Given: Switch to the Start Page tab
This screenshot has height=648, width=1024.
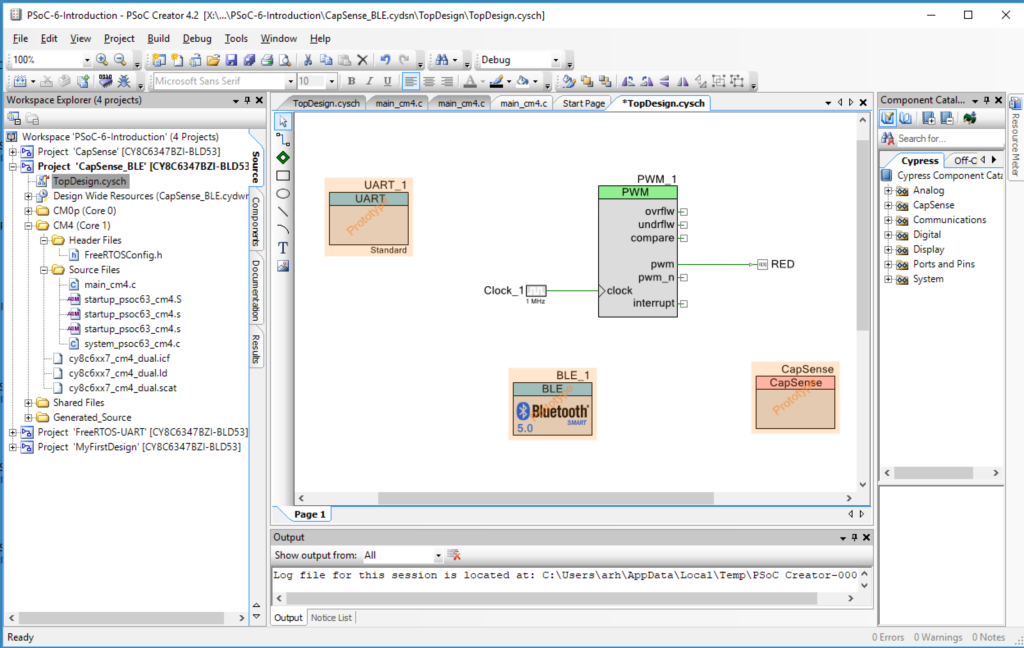Looking at the screenshot, I should click(583, 103).
